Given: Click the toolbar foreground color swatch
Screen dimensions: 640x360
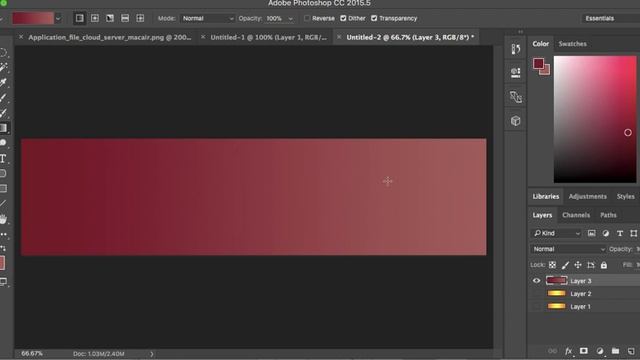Looking at the screenshot, I should (2, 263).
